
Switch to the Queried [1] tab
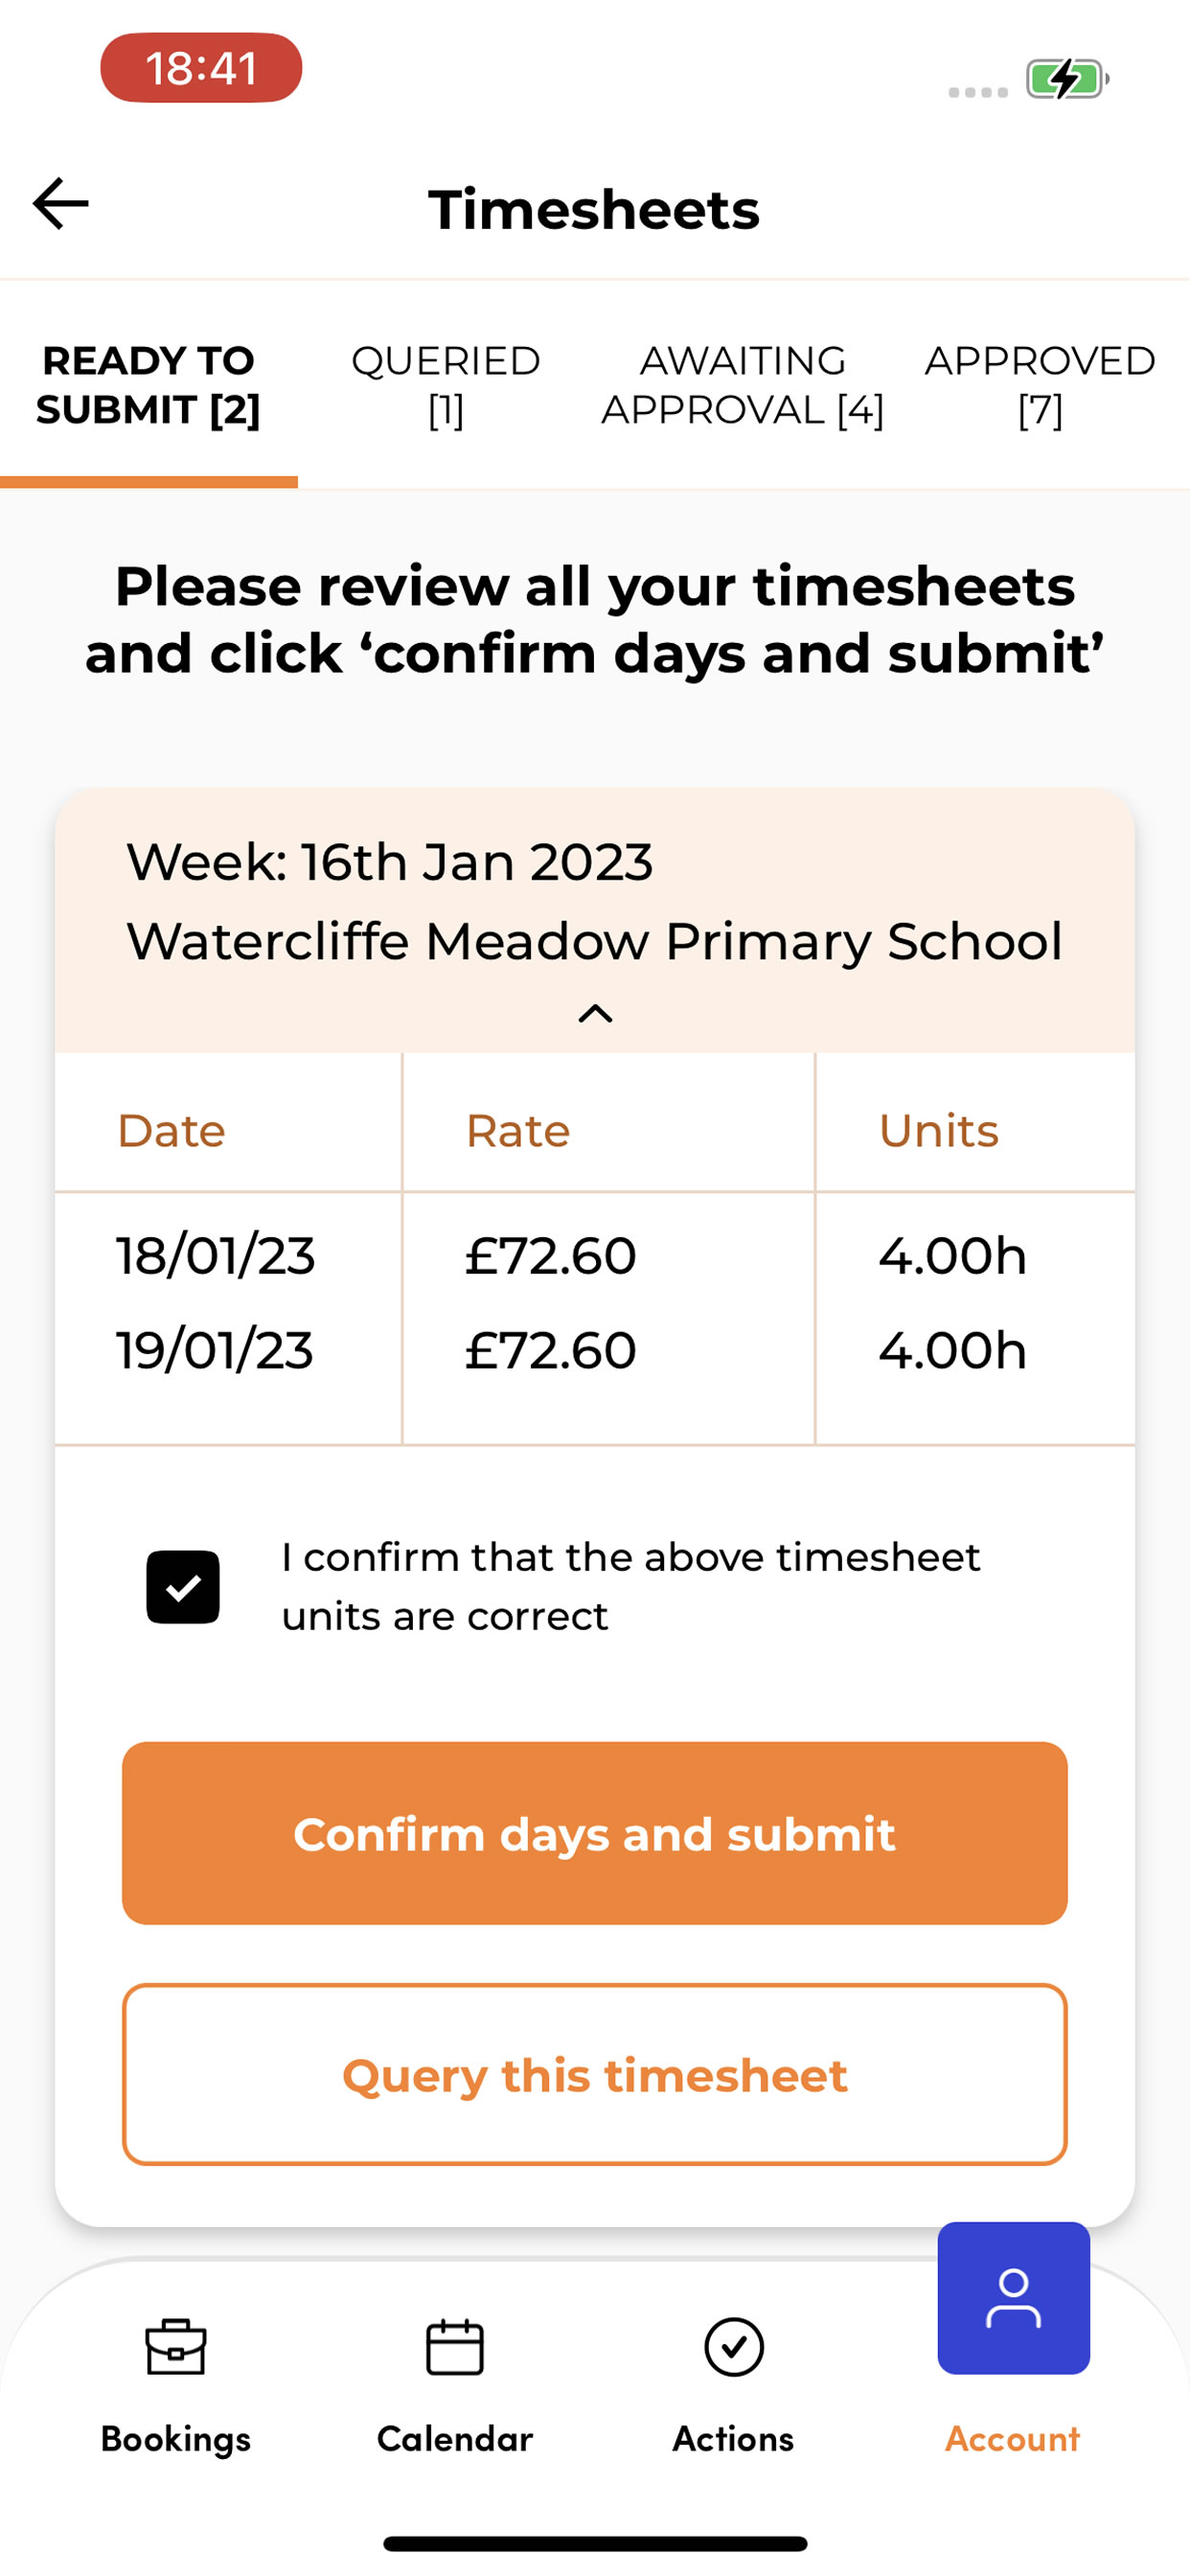[x=446, y=385]
